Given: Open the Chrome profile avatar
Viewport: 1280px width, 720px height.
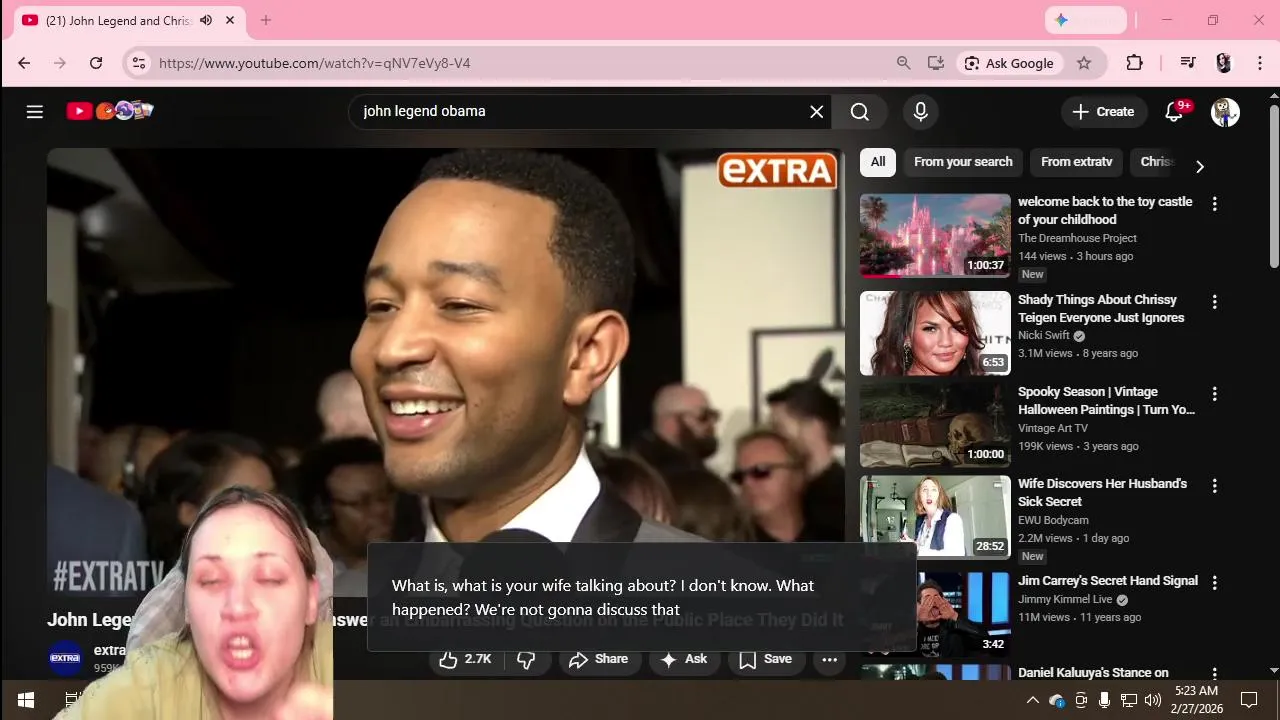Looking at the screenshot, I should 1224,63.
